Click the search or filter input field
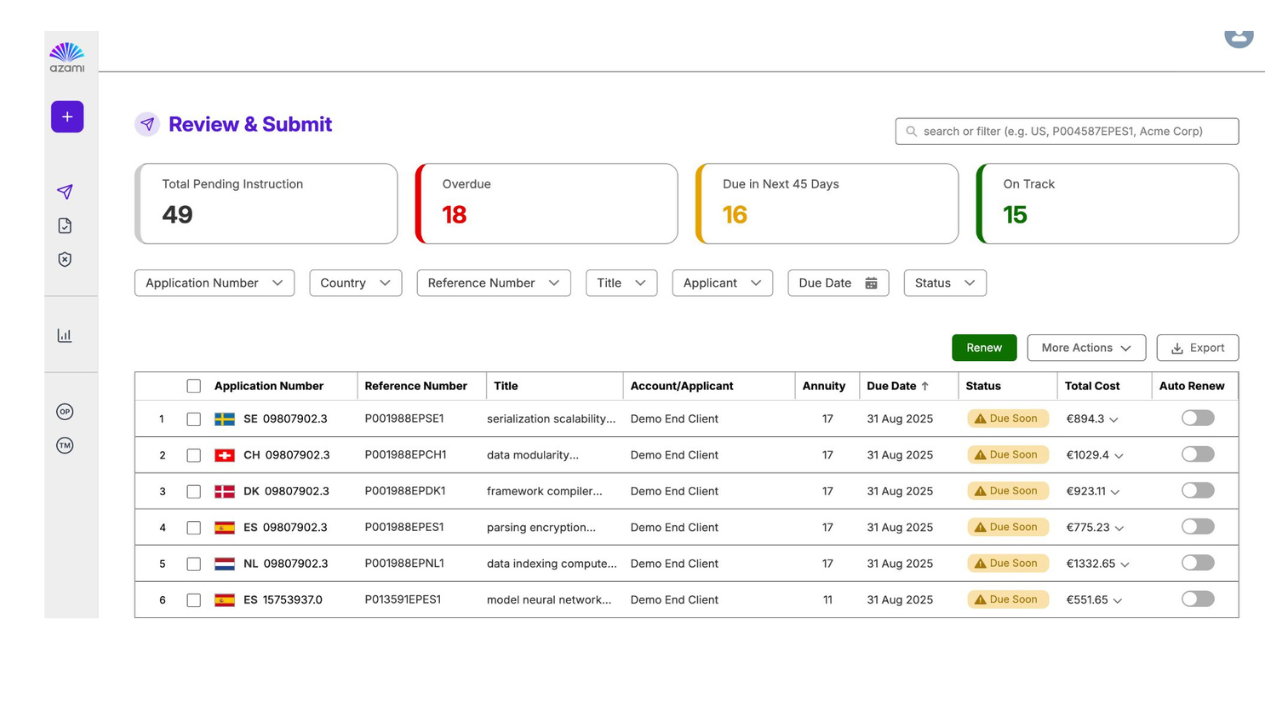The image size is (1280, 720). (1066, 131)
